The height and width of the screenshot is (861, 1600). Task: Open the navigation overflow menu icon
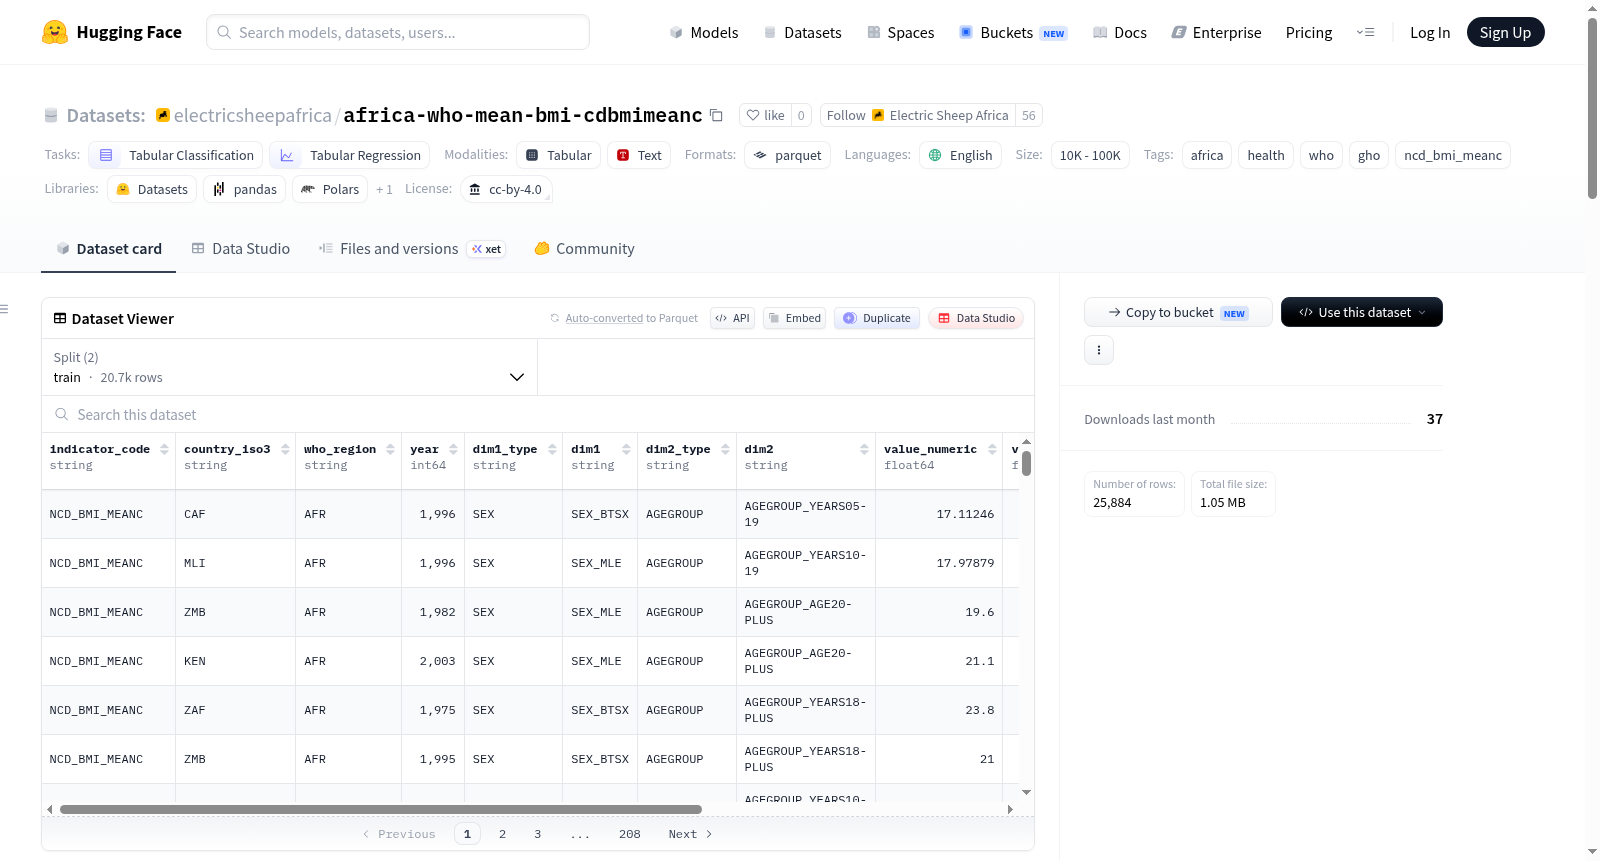pos(1365,32)
